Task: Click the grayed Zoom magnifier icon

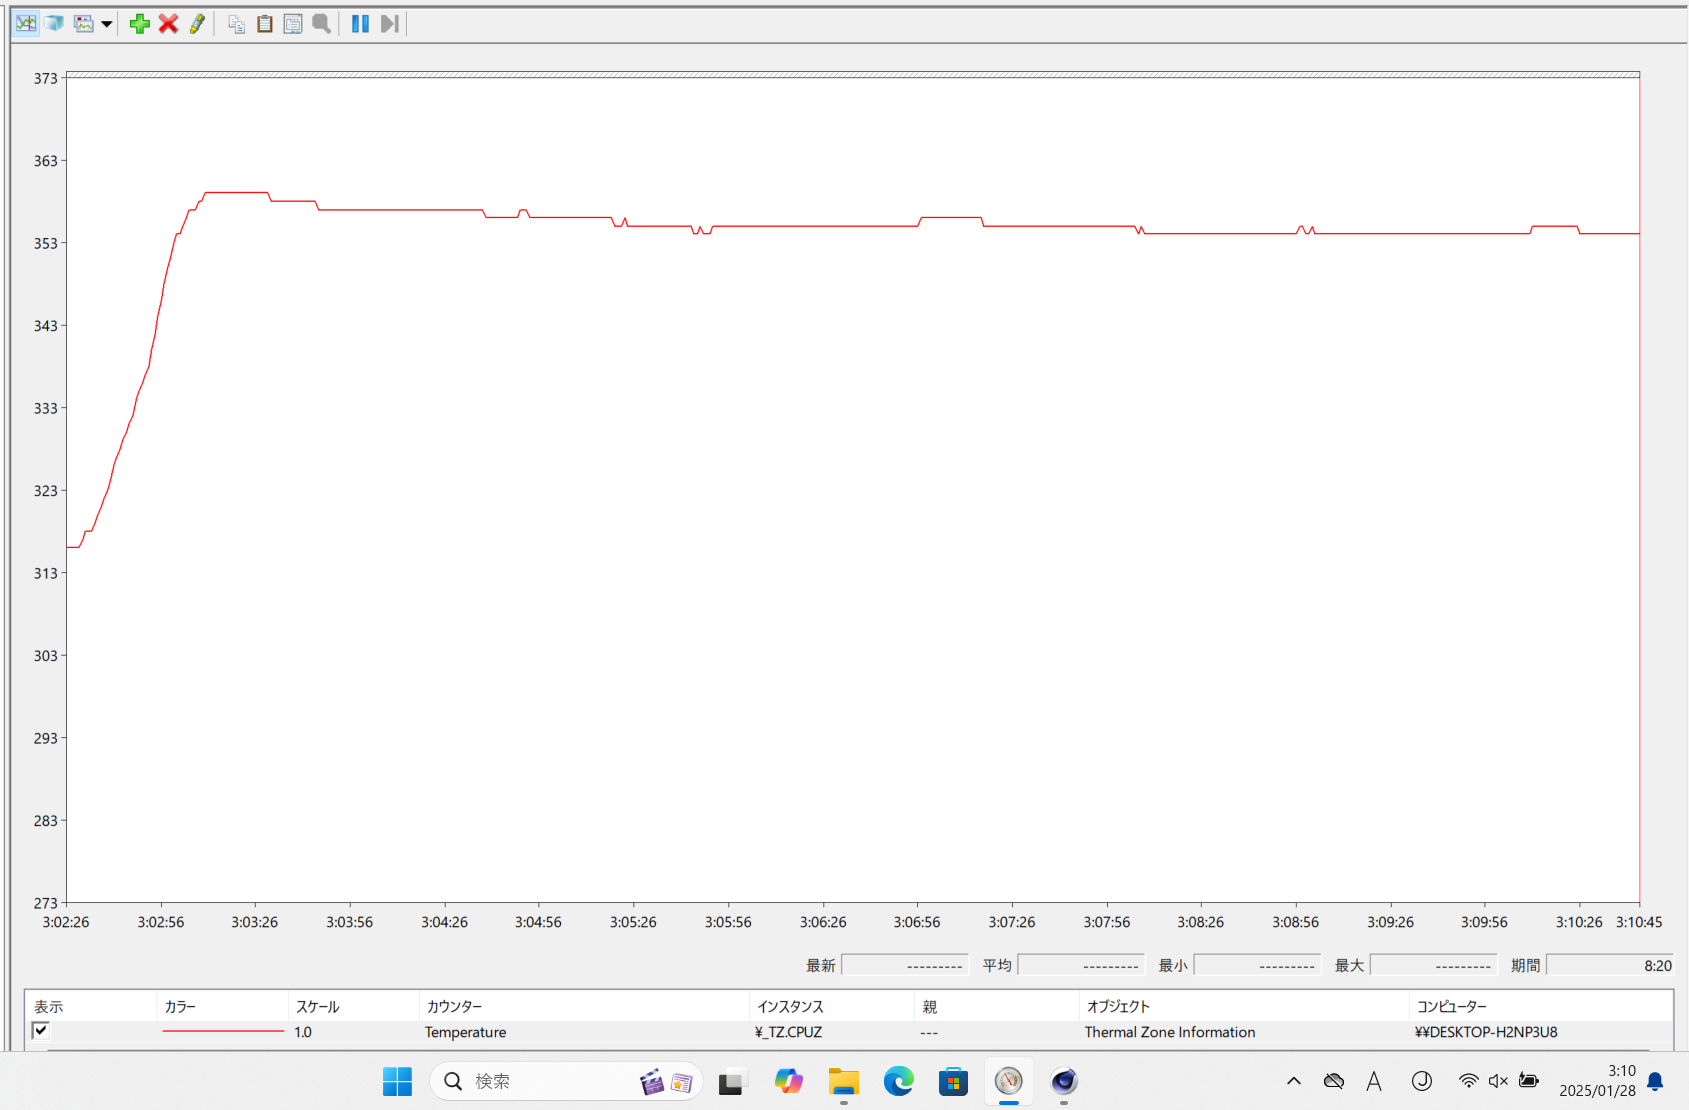Action: click(321, 23)
